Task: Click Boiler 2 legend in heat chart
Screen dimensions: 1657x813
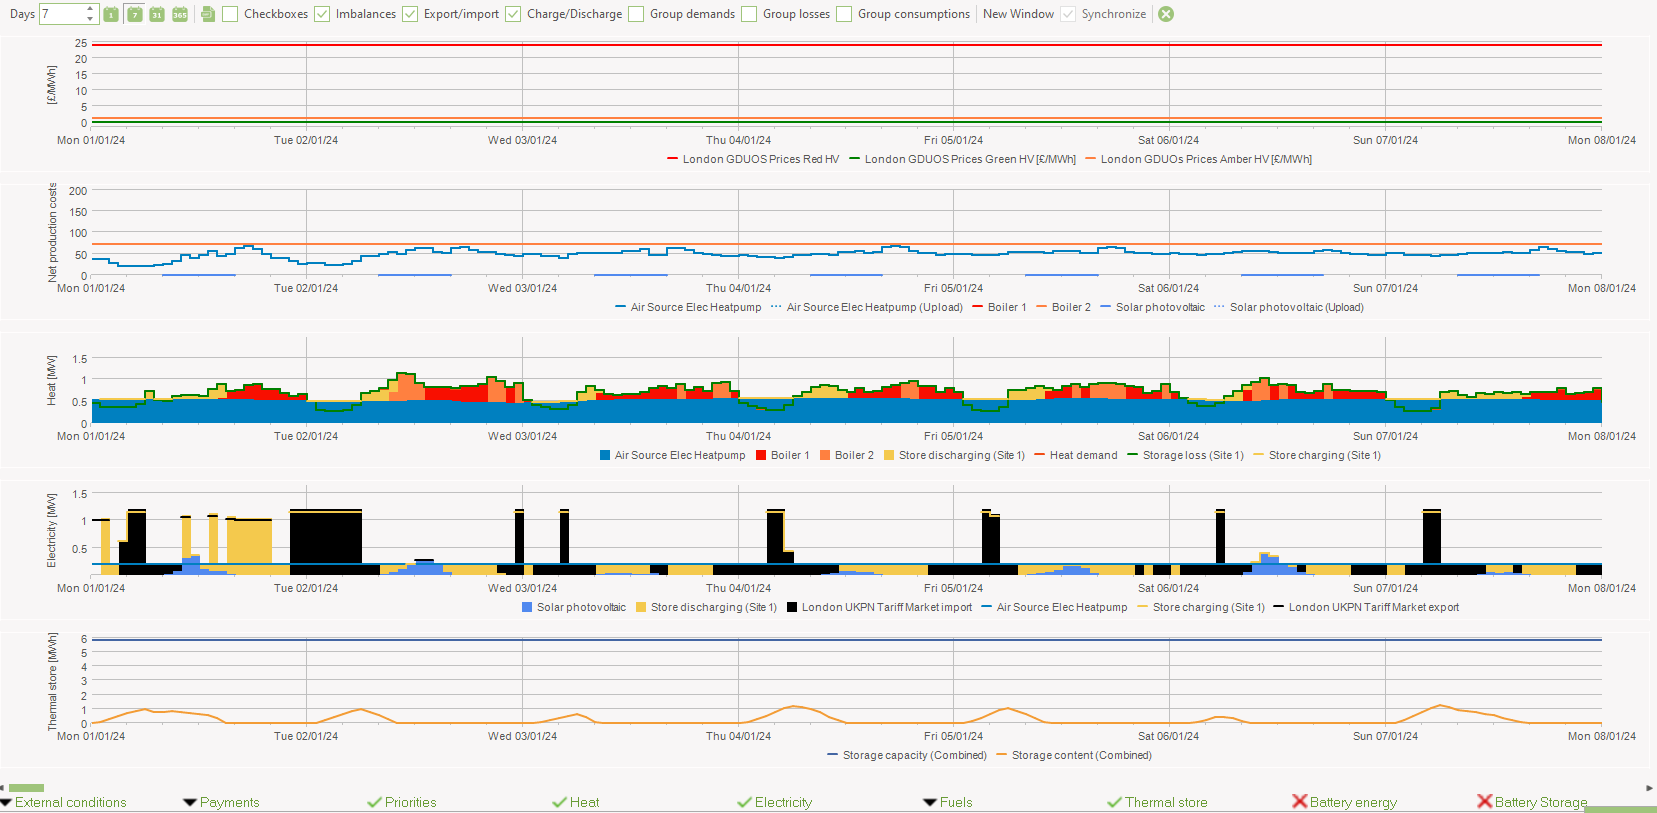Action: click(846, 455)
